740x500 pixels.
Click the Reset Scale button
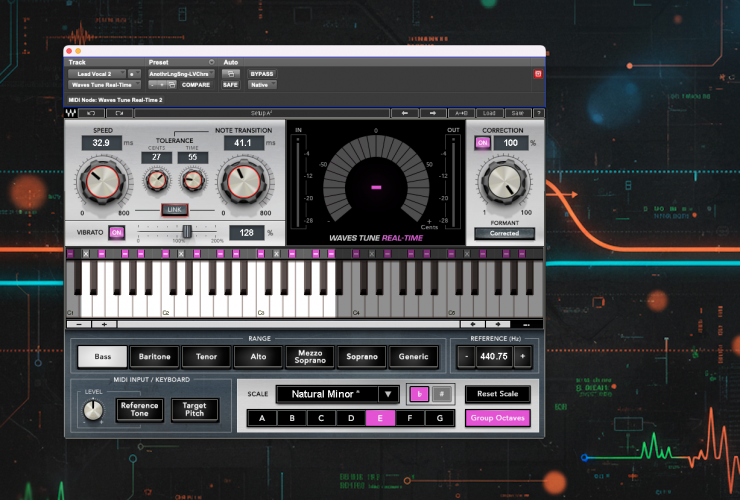tap(497, 394)
